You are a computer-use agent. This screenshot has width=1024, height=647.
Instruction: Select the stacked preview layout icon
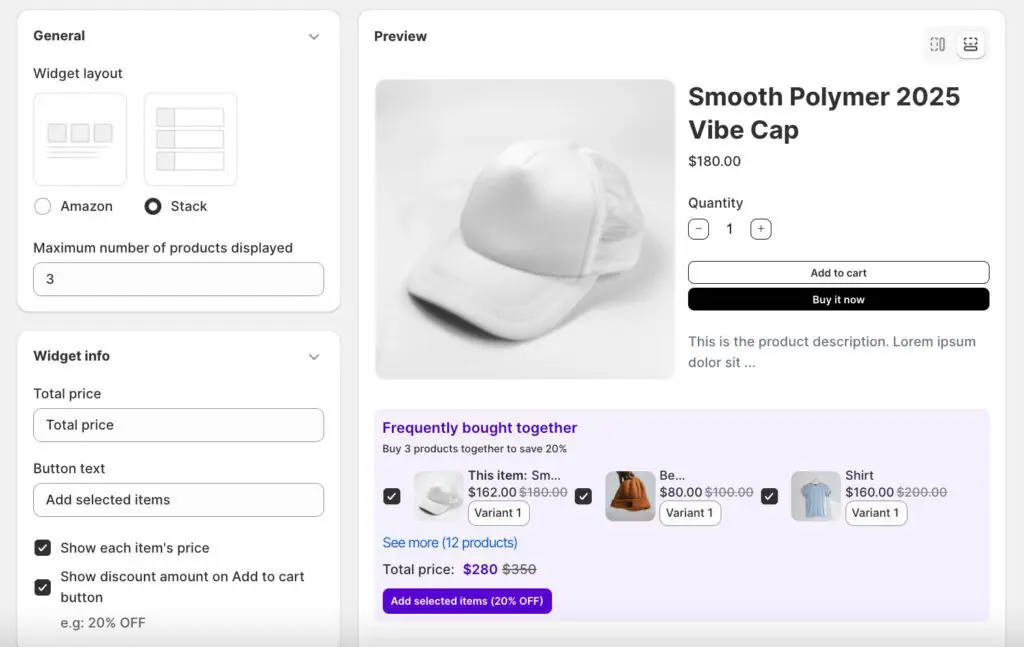click(x=970, y=44)
